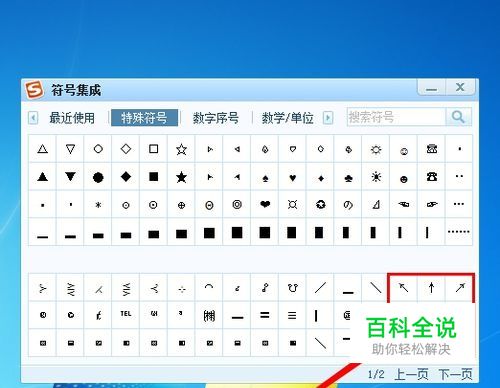Go to previous page via 上一页
Viewport: 500px width, 388px height.
tap(411, 374)
